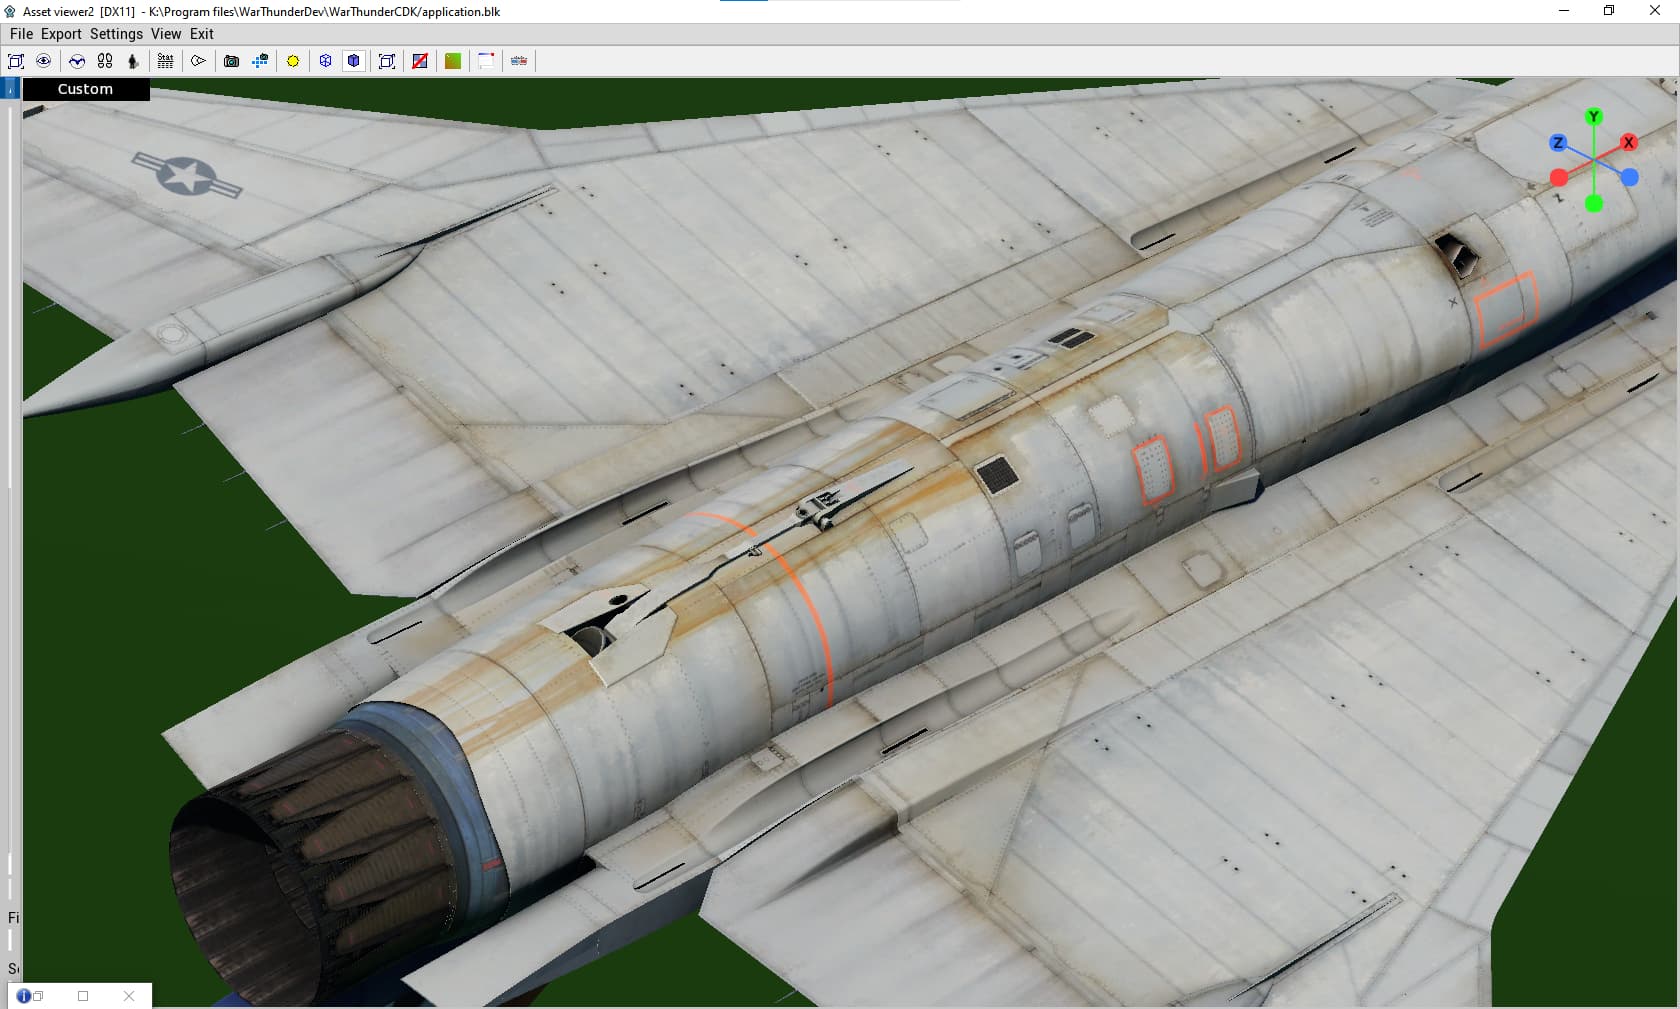Click the red-blue 3D glasses icon
The width and height of the screenshot is (1680, 1009).
(519, 61)
